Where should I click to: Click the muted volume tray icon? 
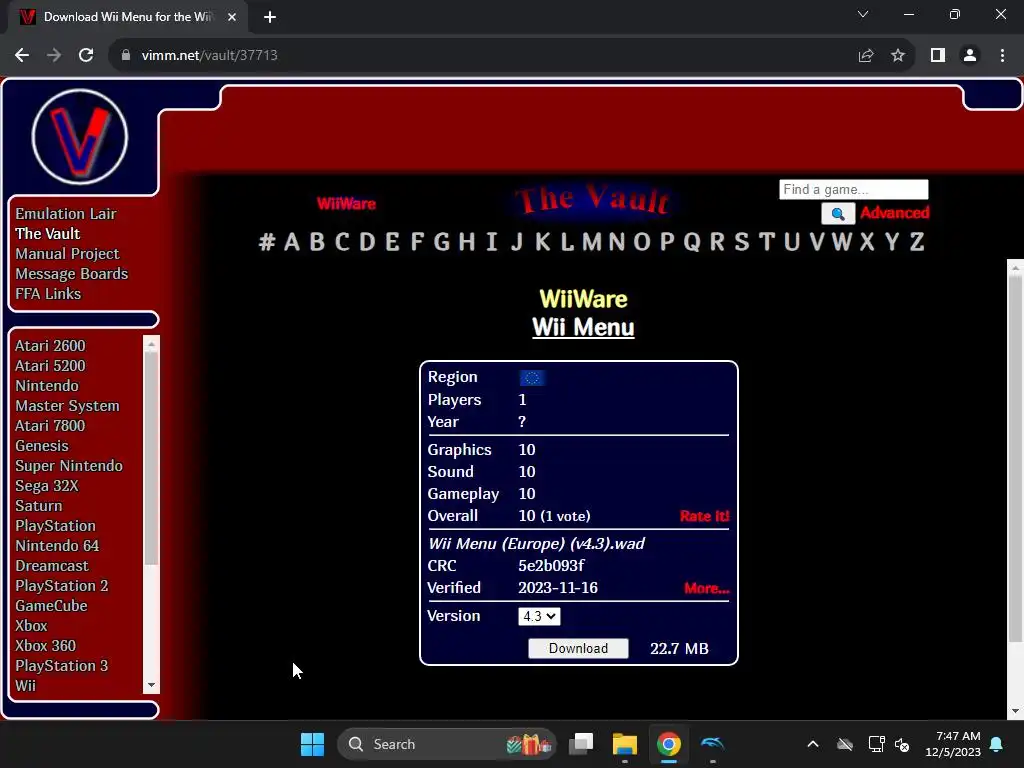point(903,744)
